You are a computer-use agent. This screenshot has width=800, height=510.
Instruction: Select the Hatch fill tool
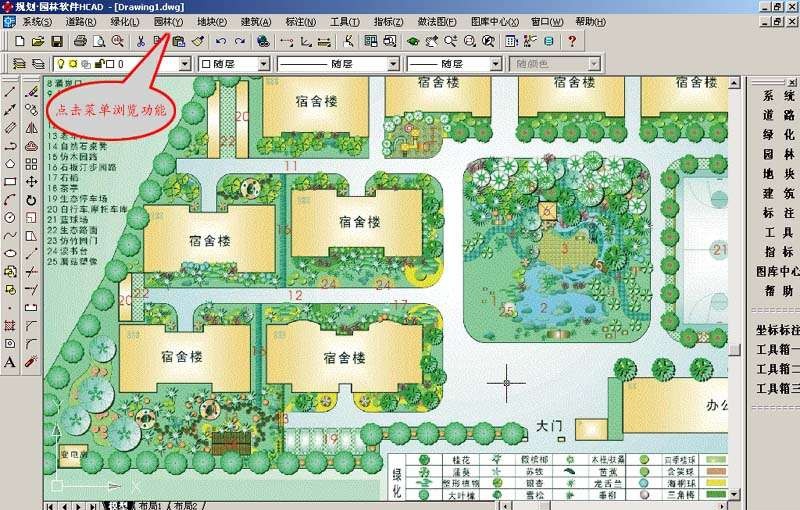click(10, 325)
